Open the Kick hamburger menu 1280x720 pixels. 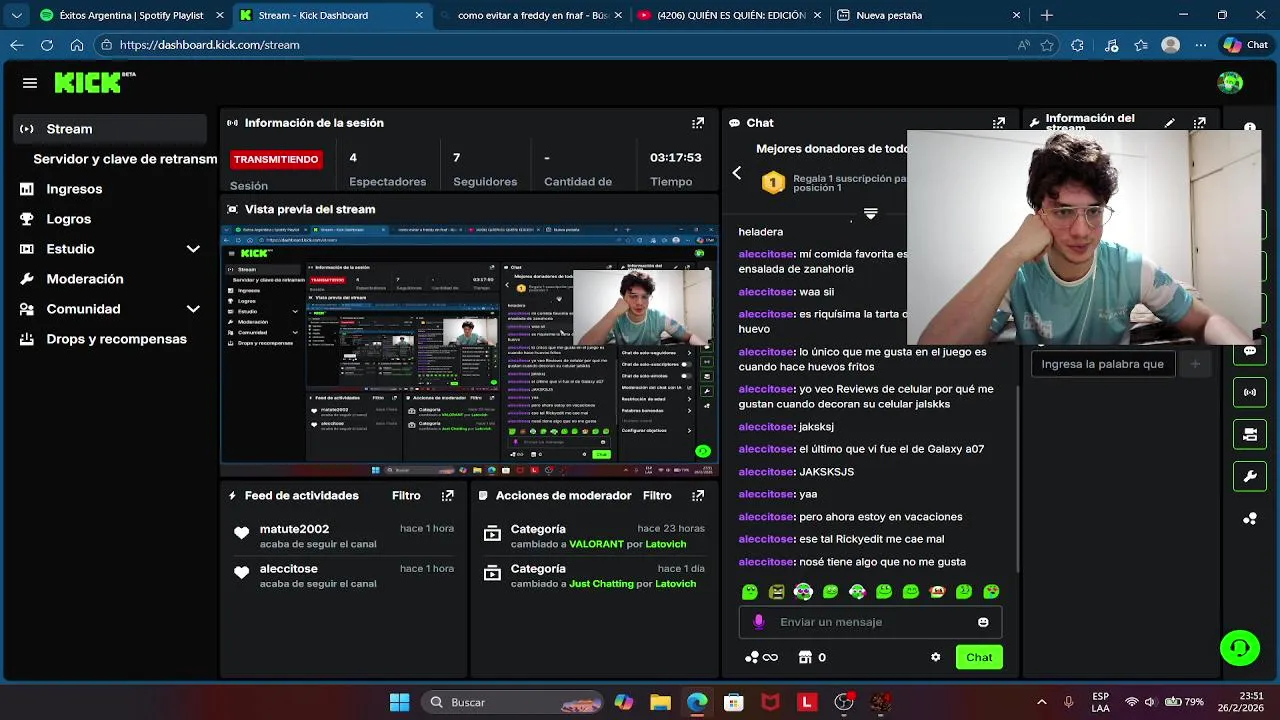[x=30, y=83]
